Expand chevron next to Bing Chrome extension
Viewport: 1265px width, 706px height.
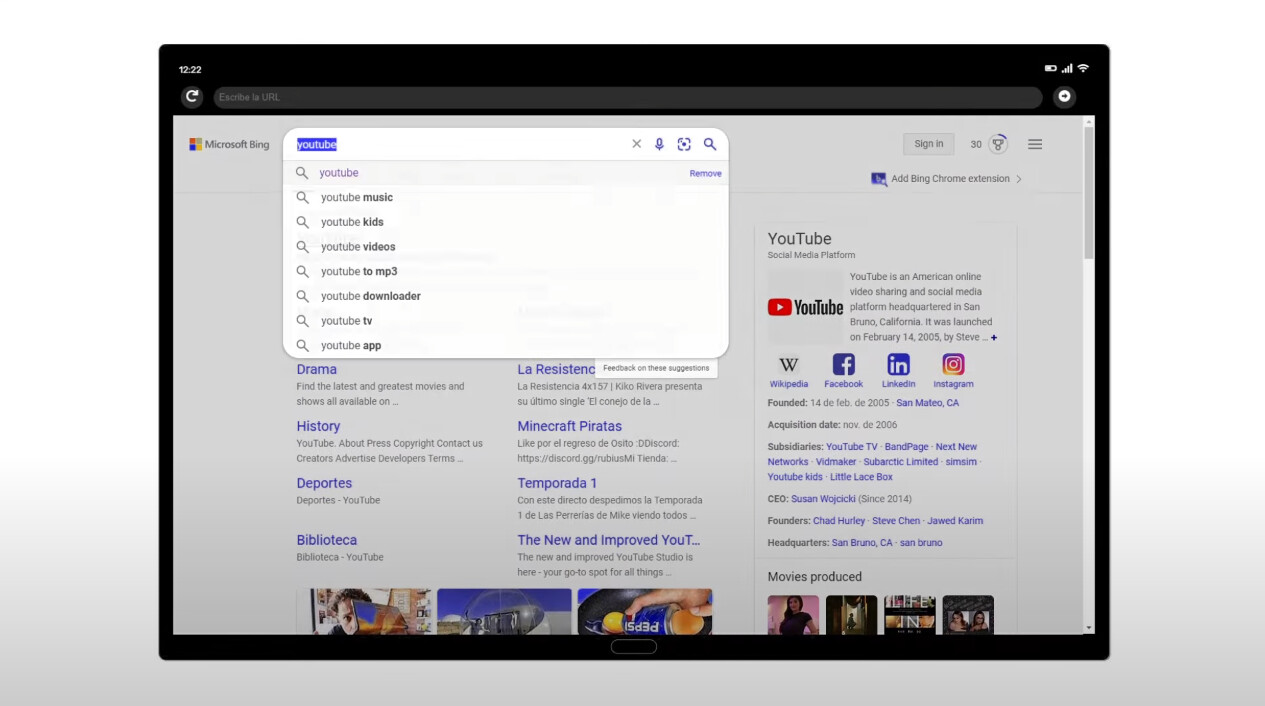coord(1019,179)
